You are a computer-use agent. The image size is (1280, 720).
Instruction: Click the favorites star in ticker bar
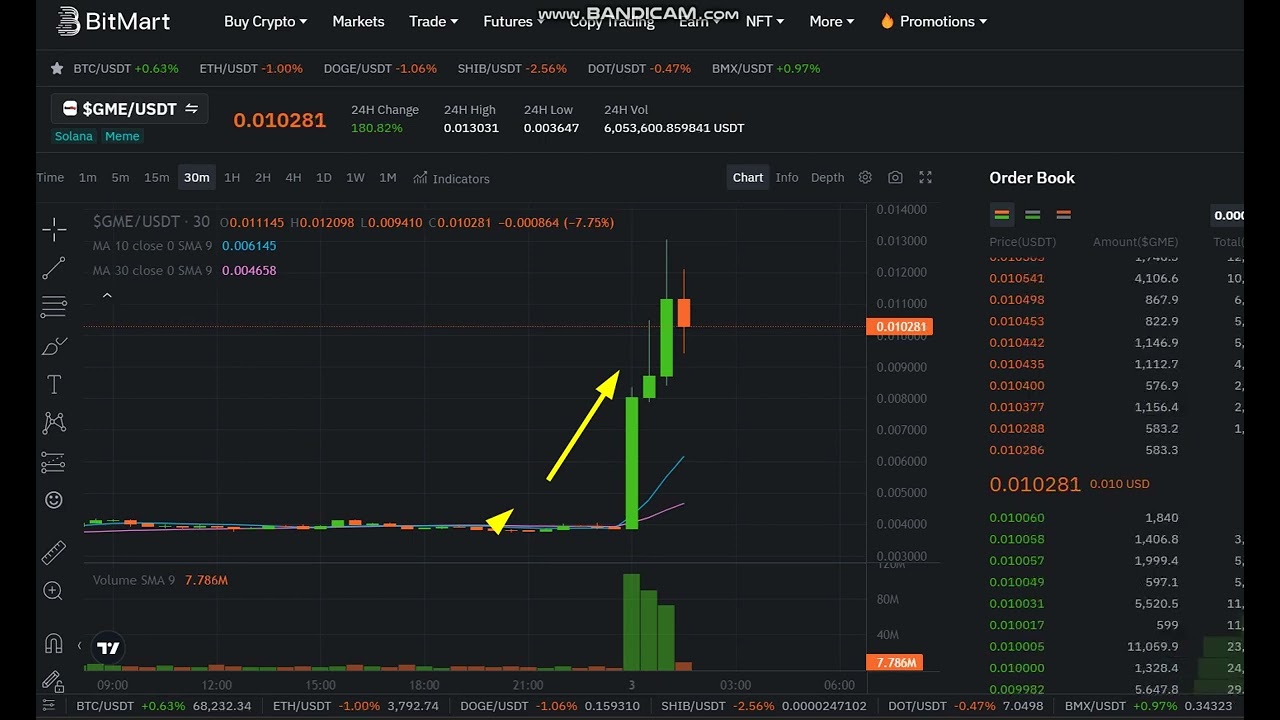coord(57,68)
